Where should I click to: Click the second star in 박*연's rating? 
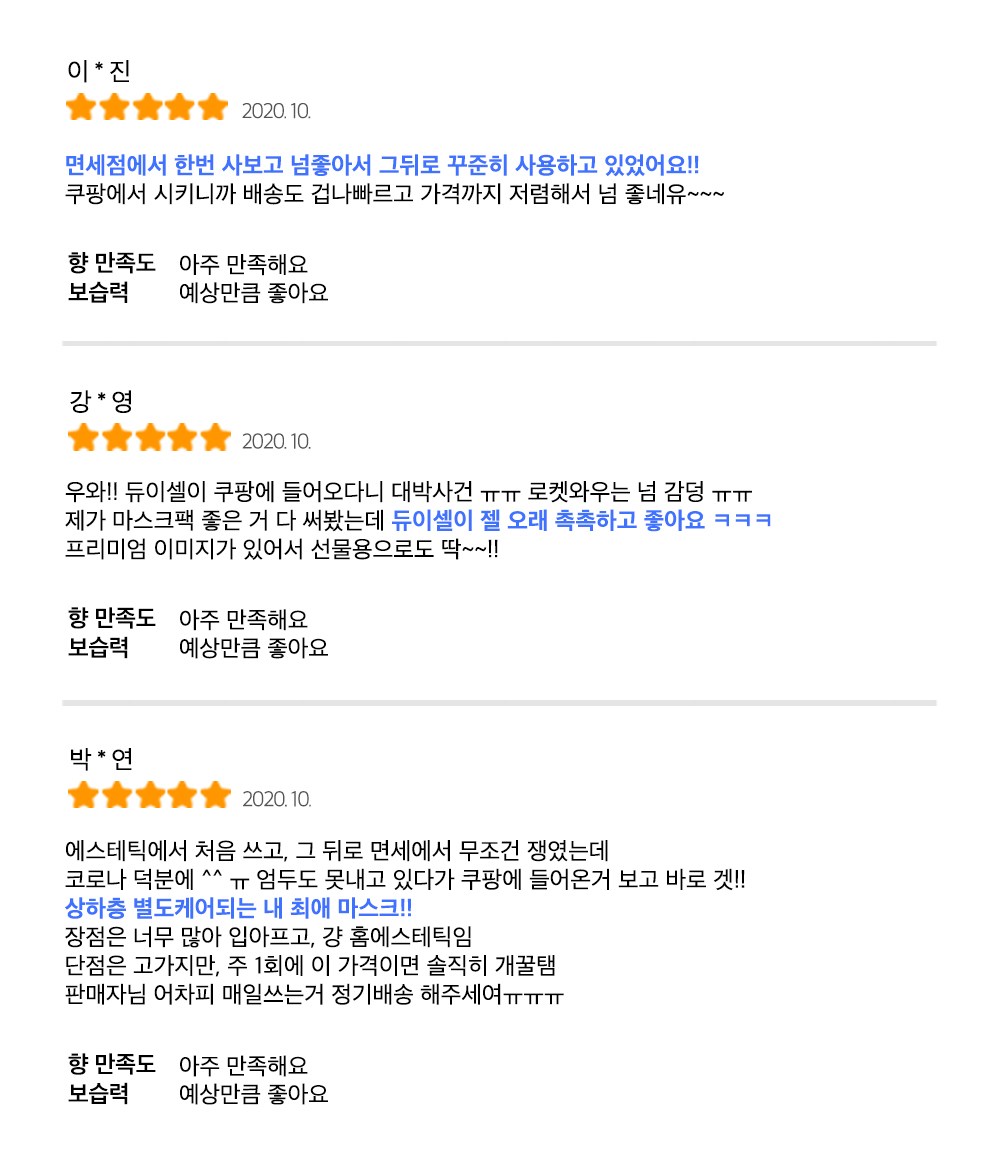pos(115,796)
